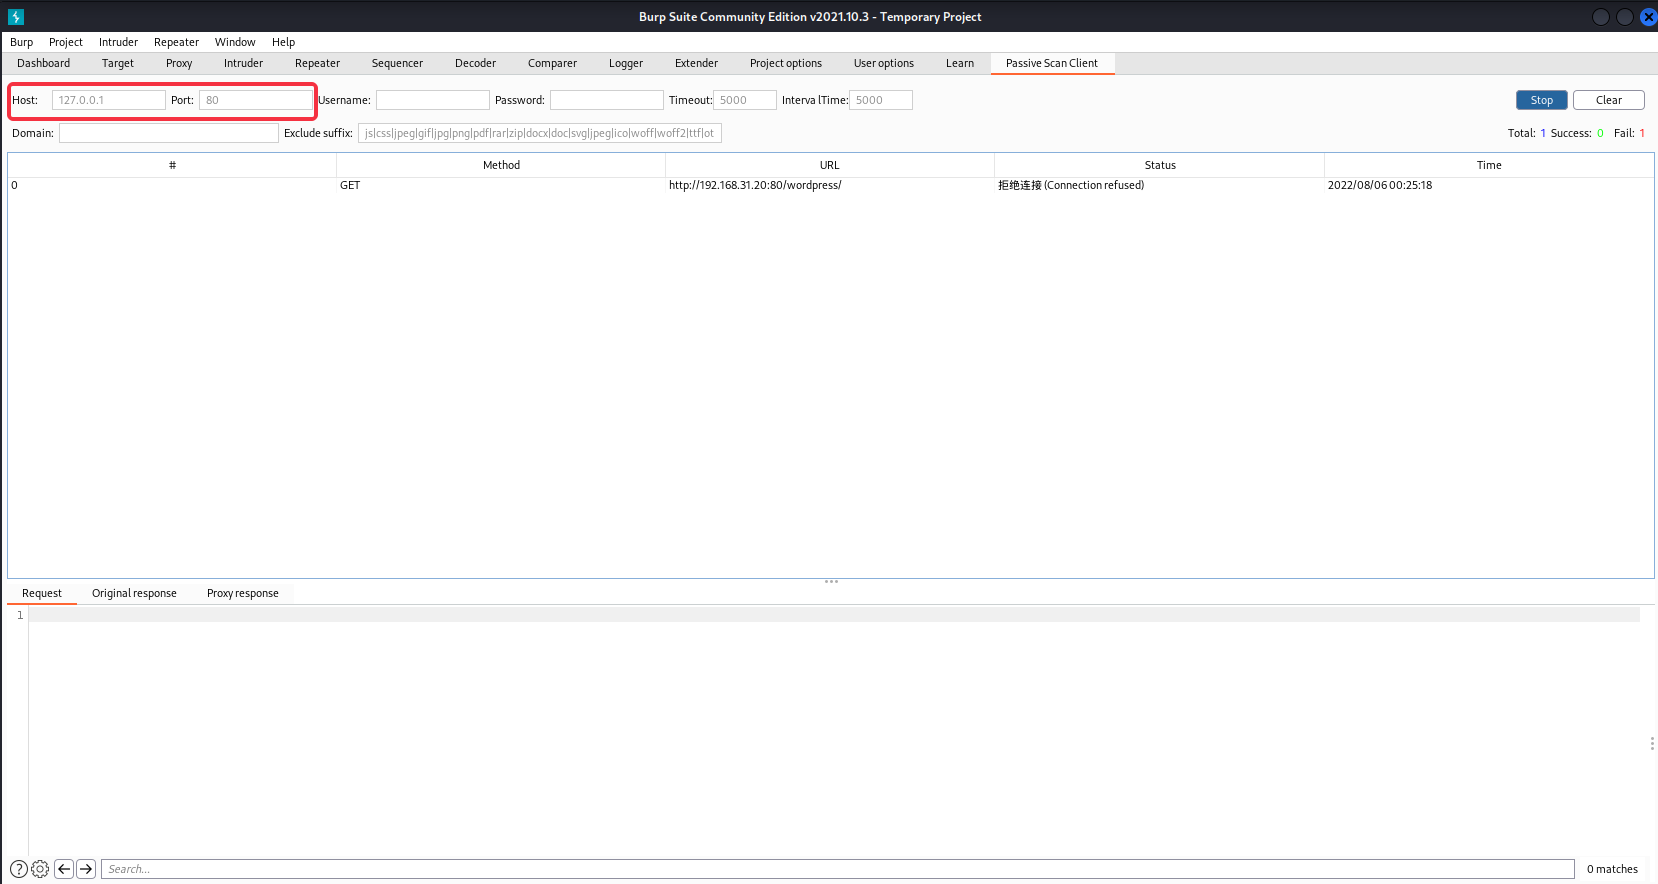The width and height of the screenshot is (1658, 884).
Task: Open the help question mark icon
Action: coord(19,869)
